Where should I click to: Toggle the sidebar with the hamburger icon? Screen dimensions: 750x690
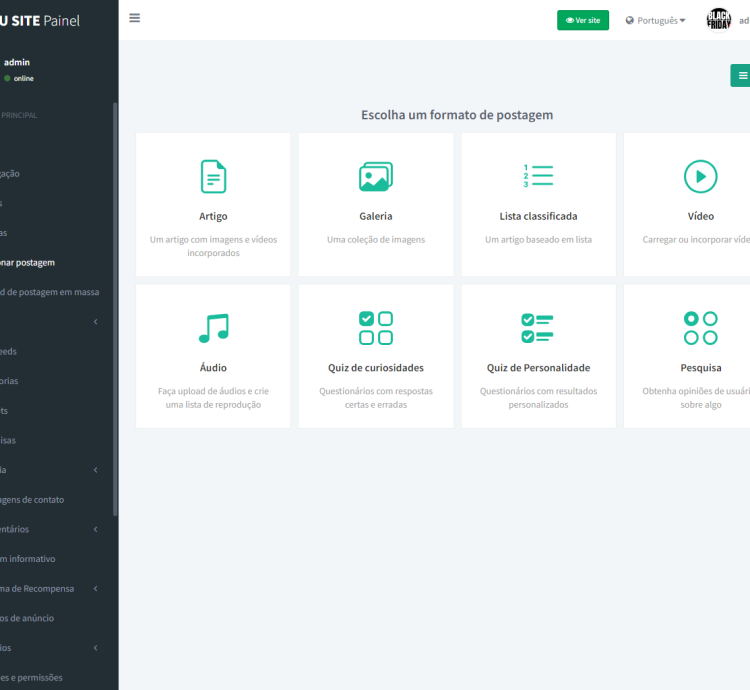135,18
